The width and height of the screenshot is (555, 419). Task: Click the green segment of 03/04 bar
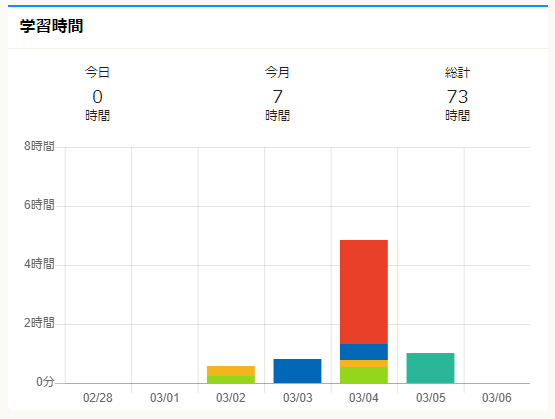364,375
